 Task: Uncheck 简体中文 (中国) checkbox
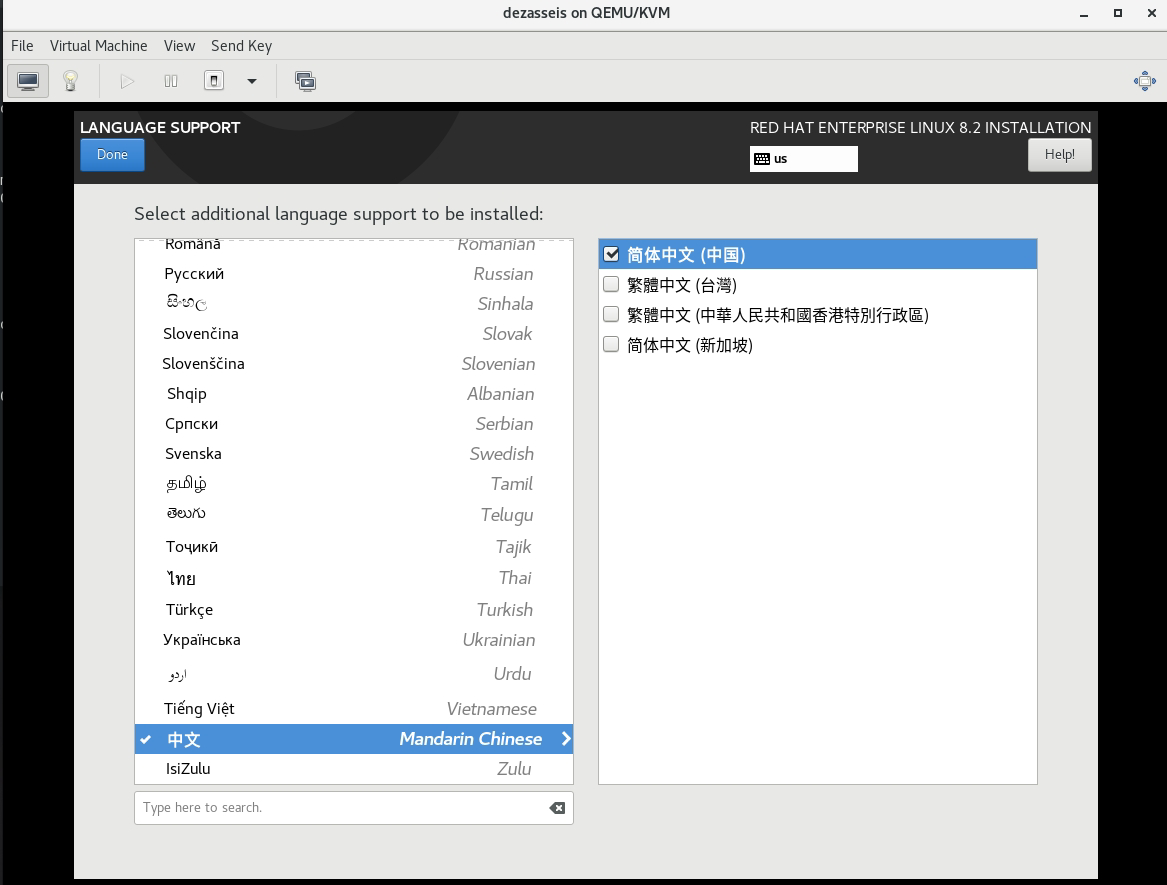pyautogui.click(x=611, y=255)
